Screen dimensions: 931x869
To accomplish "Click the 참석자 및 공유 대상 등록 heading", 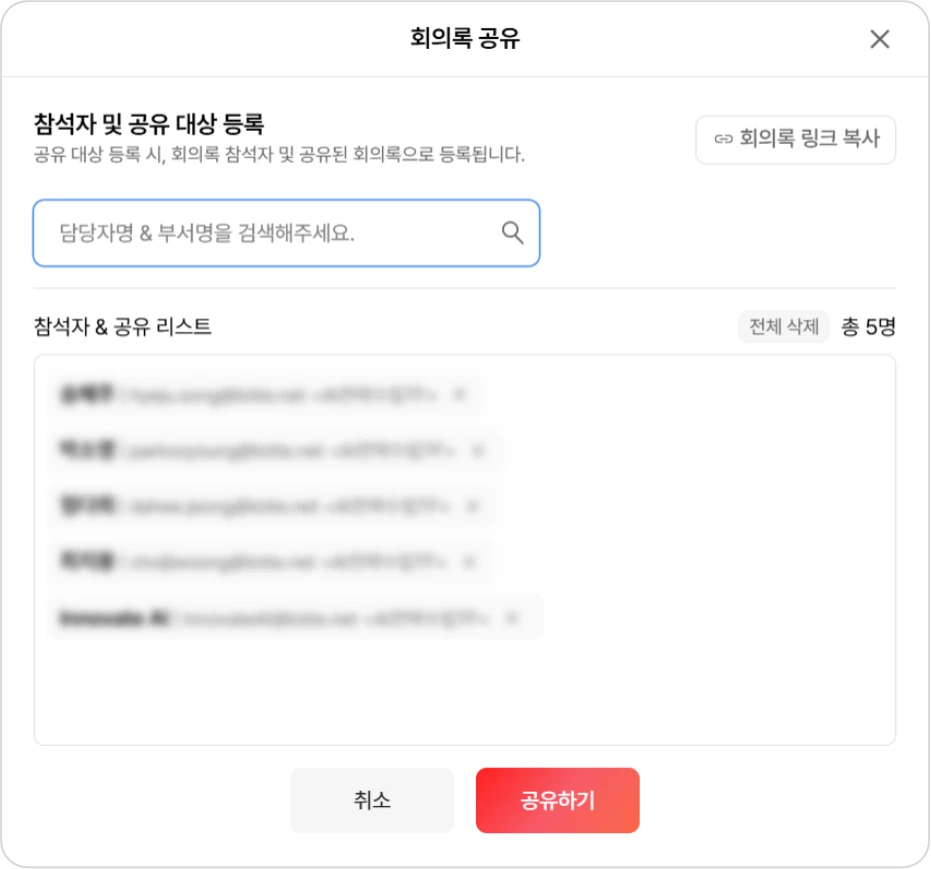I will pos(148,125).
